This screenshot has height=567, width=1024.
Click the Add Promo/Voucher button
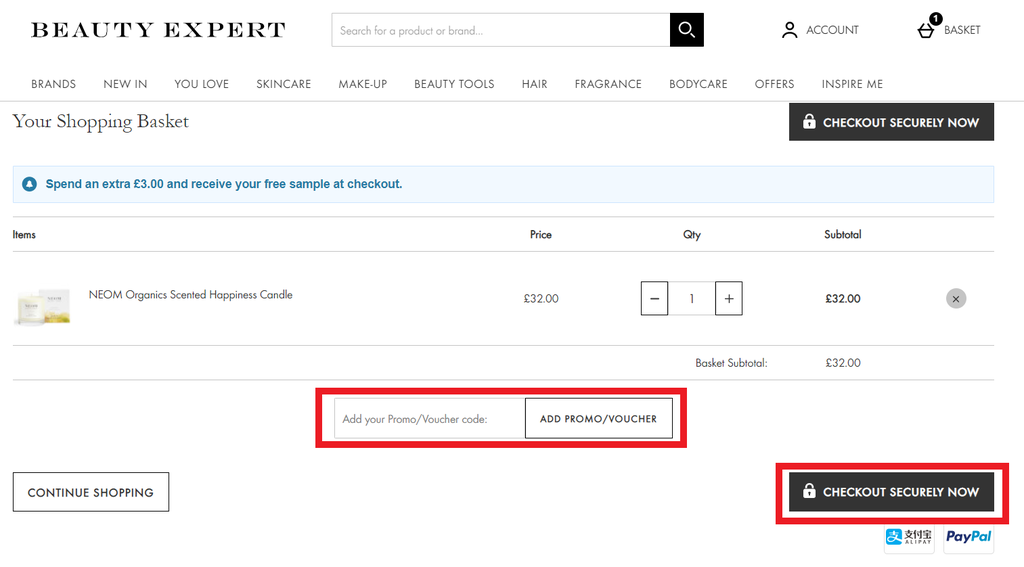coord(598,419)
